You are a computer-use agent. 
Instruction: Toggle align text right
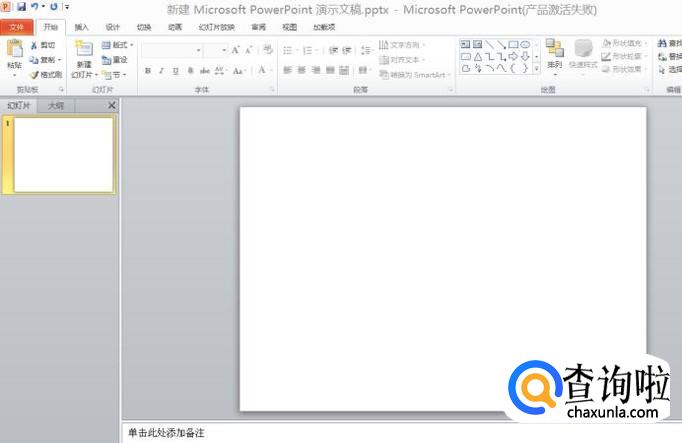(316, 70)
